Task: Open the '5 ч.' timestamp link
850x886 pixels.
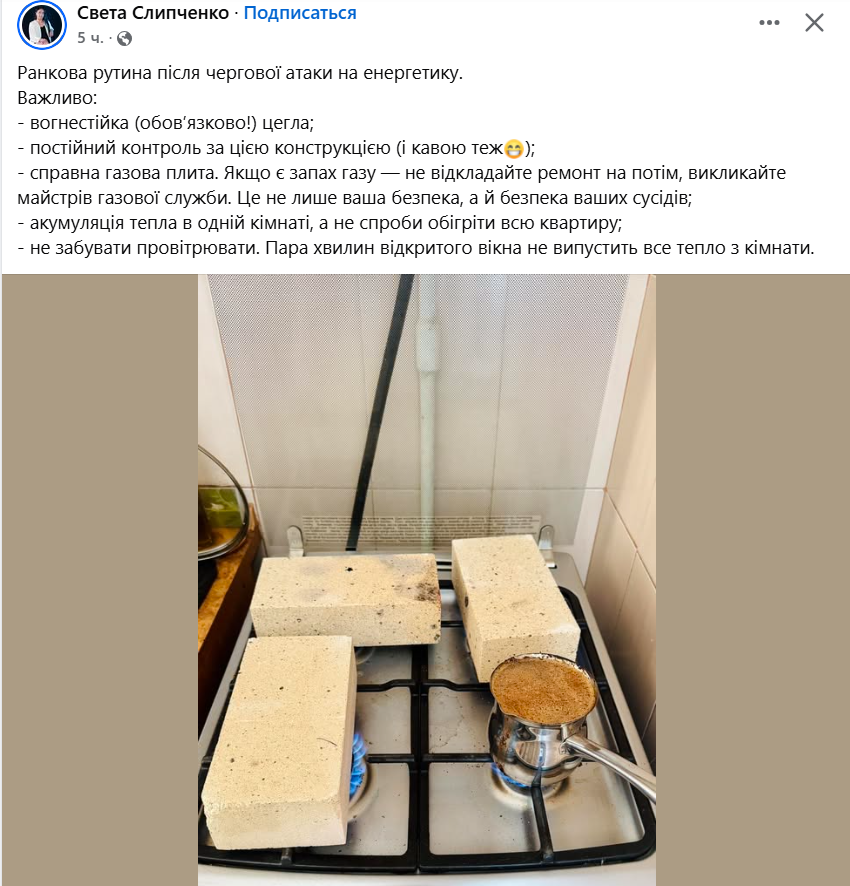Action: click(90, 38)
